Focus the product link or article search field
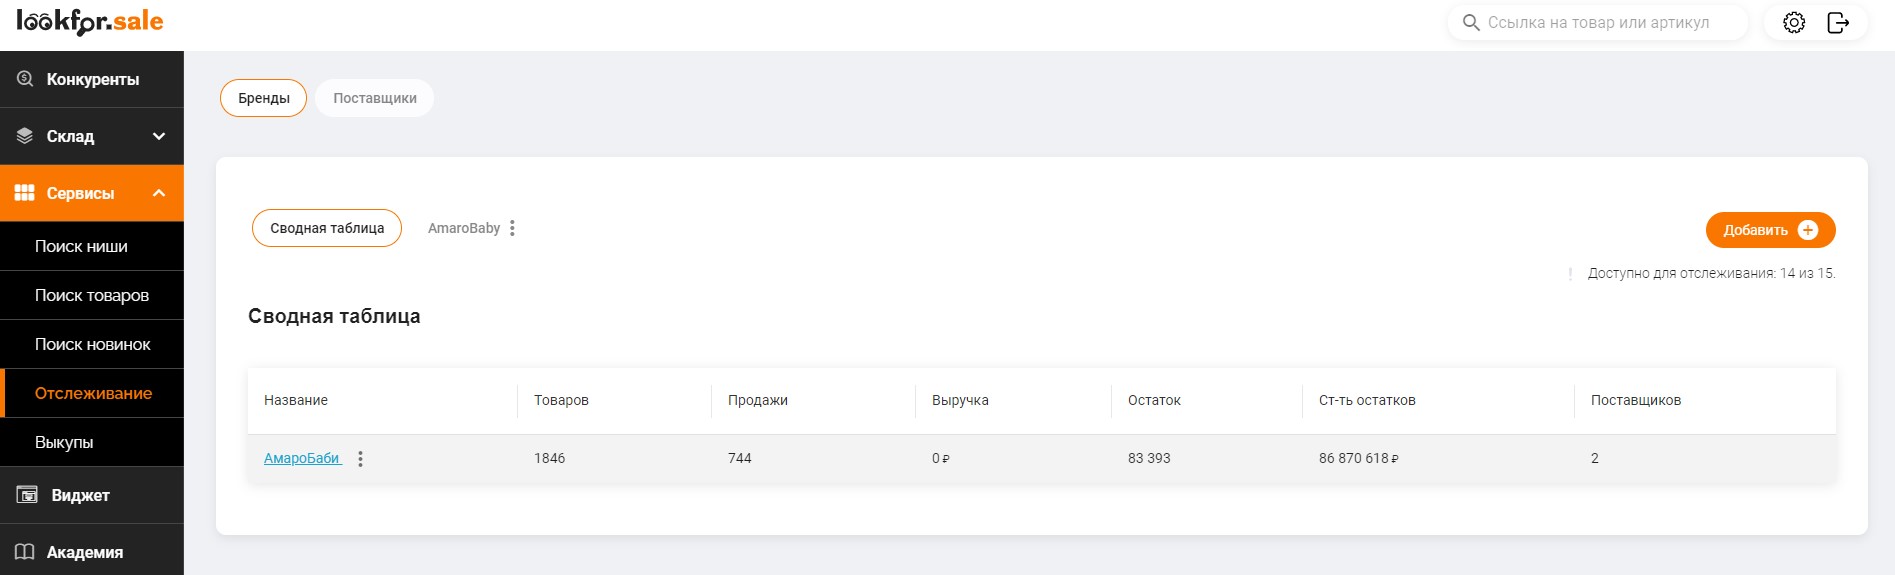This screenshot has width=1895, height=575. 1598,22
